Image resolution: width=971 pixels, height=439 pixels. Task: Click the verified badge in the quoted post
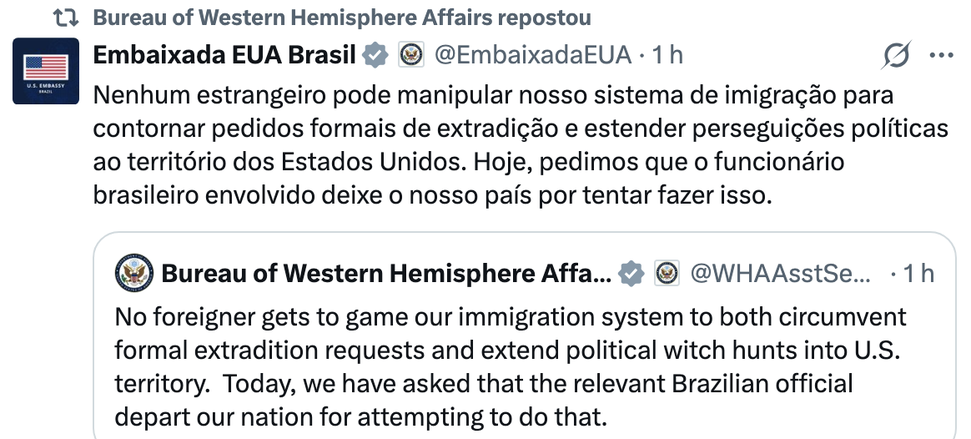630,273
